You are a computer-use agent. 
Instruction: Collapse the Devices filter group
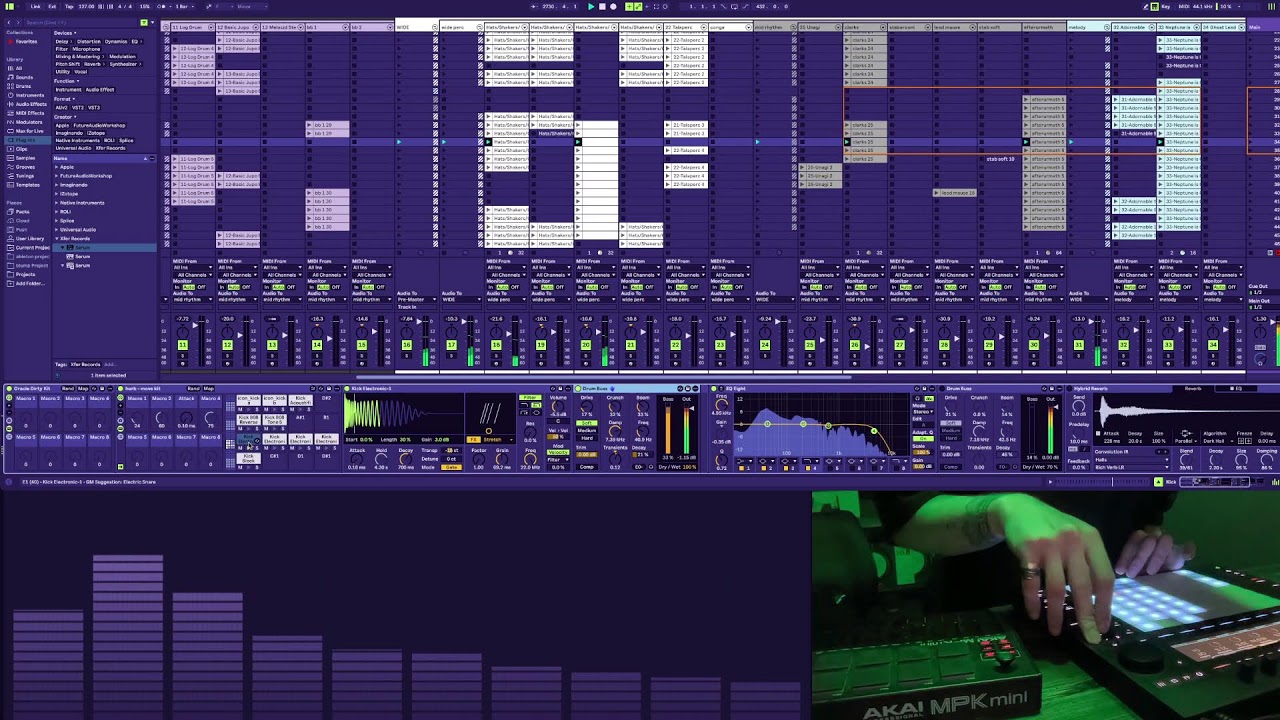coord(64,32)
